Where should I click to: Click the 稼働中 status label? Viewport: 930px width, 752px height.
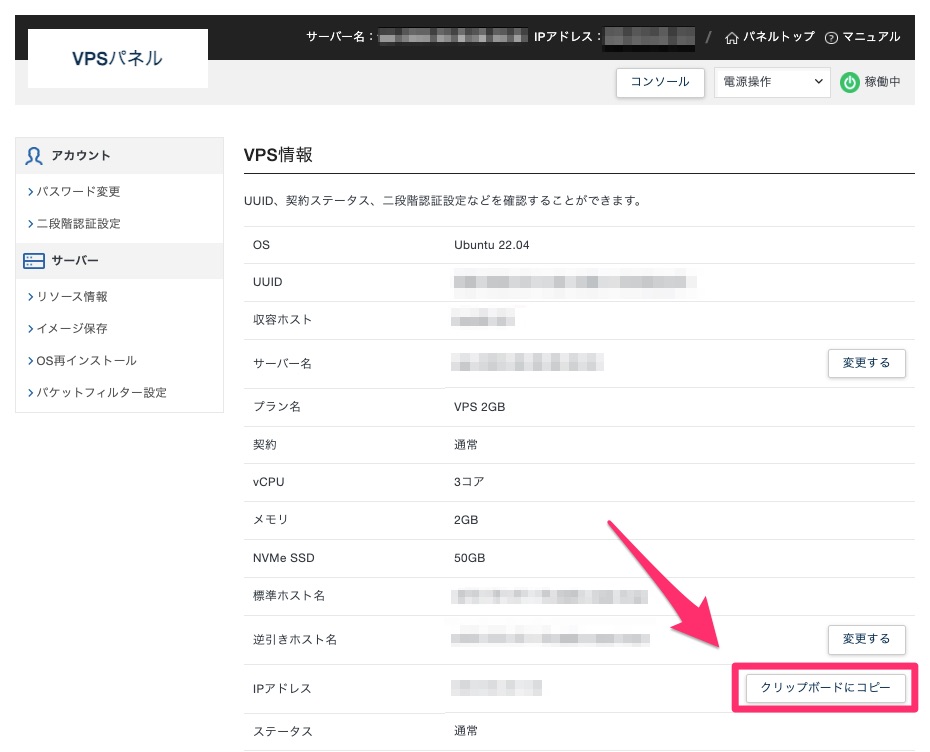[882, 83]
